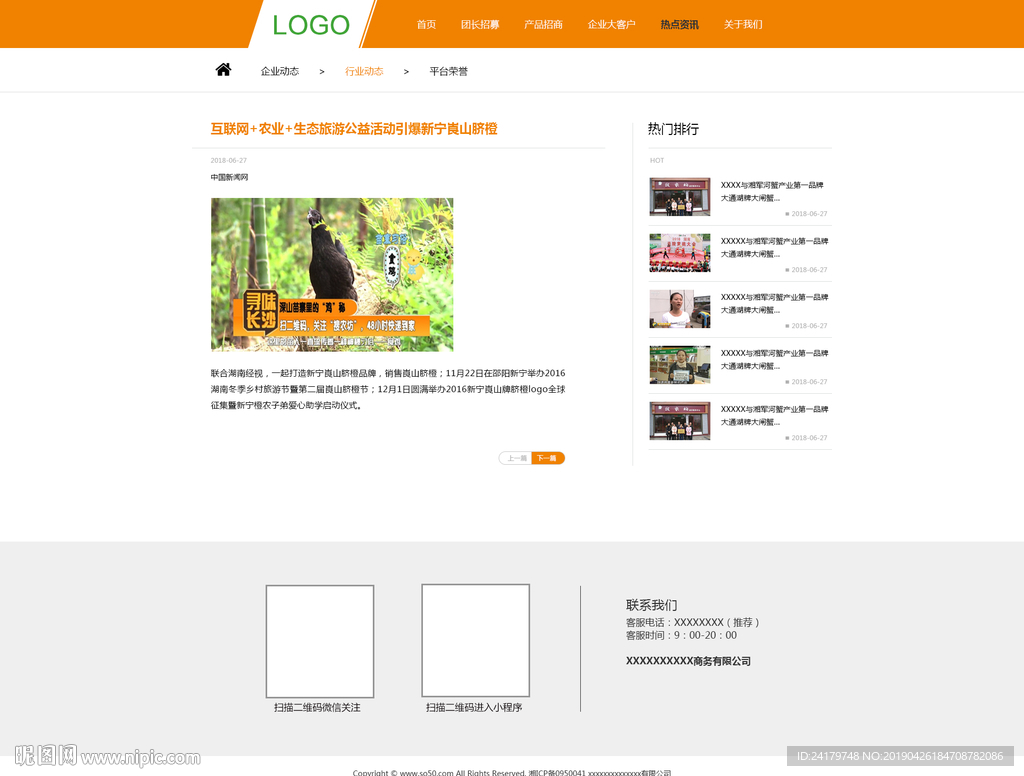
Task: Open the 热点资讯 navigation item
Action: click(x=679, y=24)
